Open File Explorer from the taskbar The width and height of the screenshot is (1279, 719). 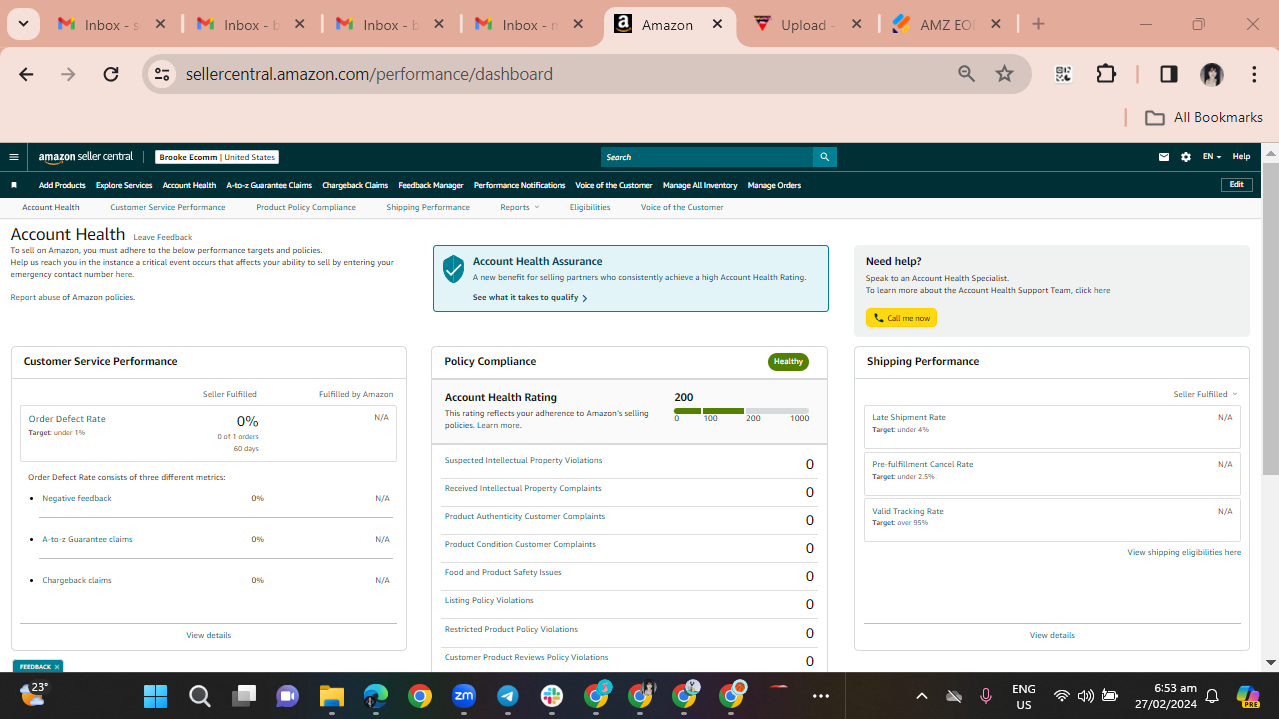331,696
